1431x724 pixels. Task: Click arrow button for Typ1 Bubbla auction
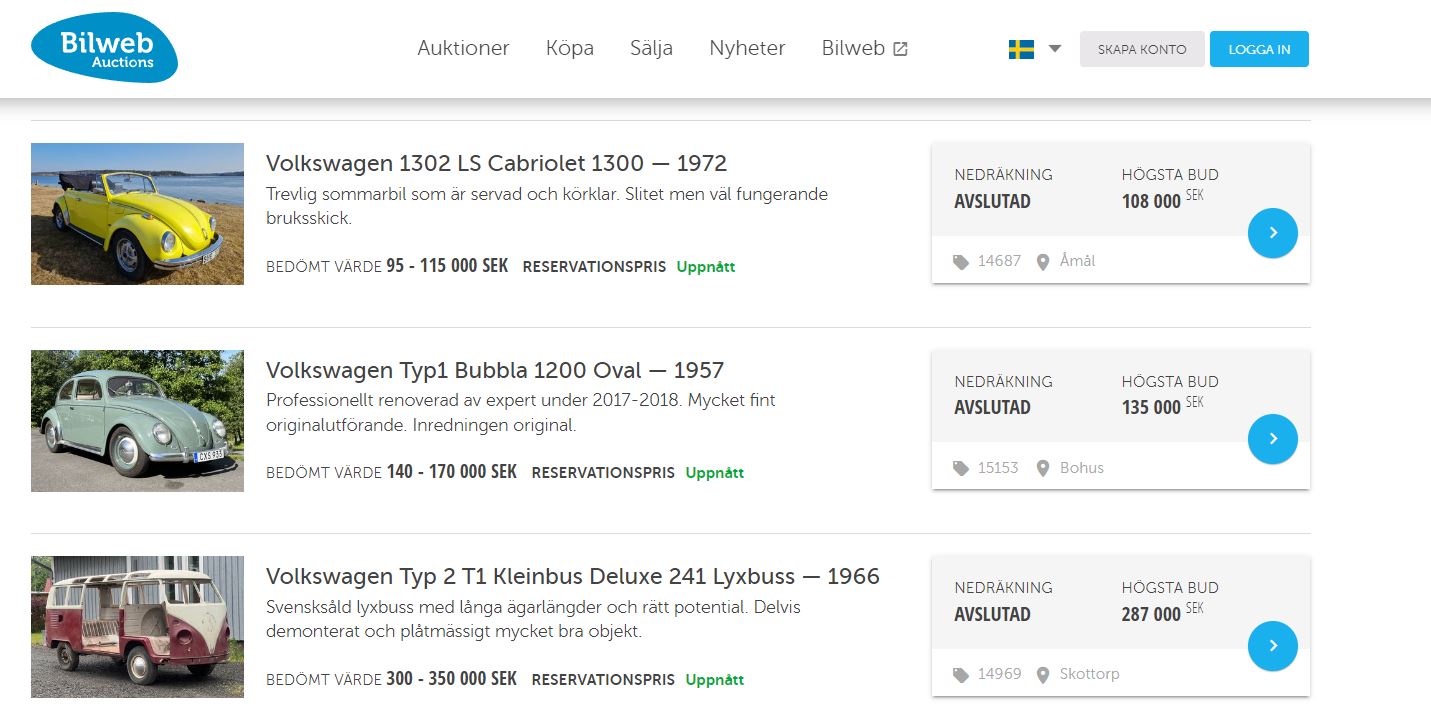click(1273, 439)
